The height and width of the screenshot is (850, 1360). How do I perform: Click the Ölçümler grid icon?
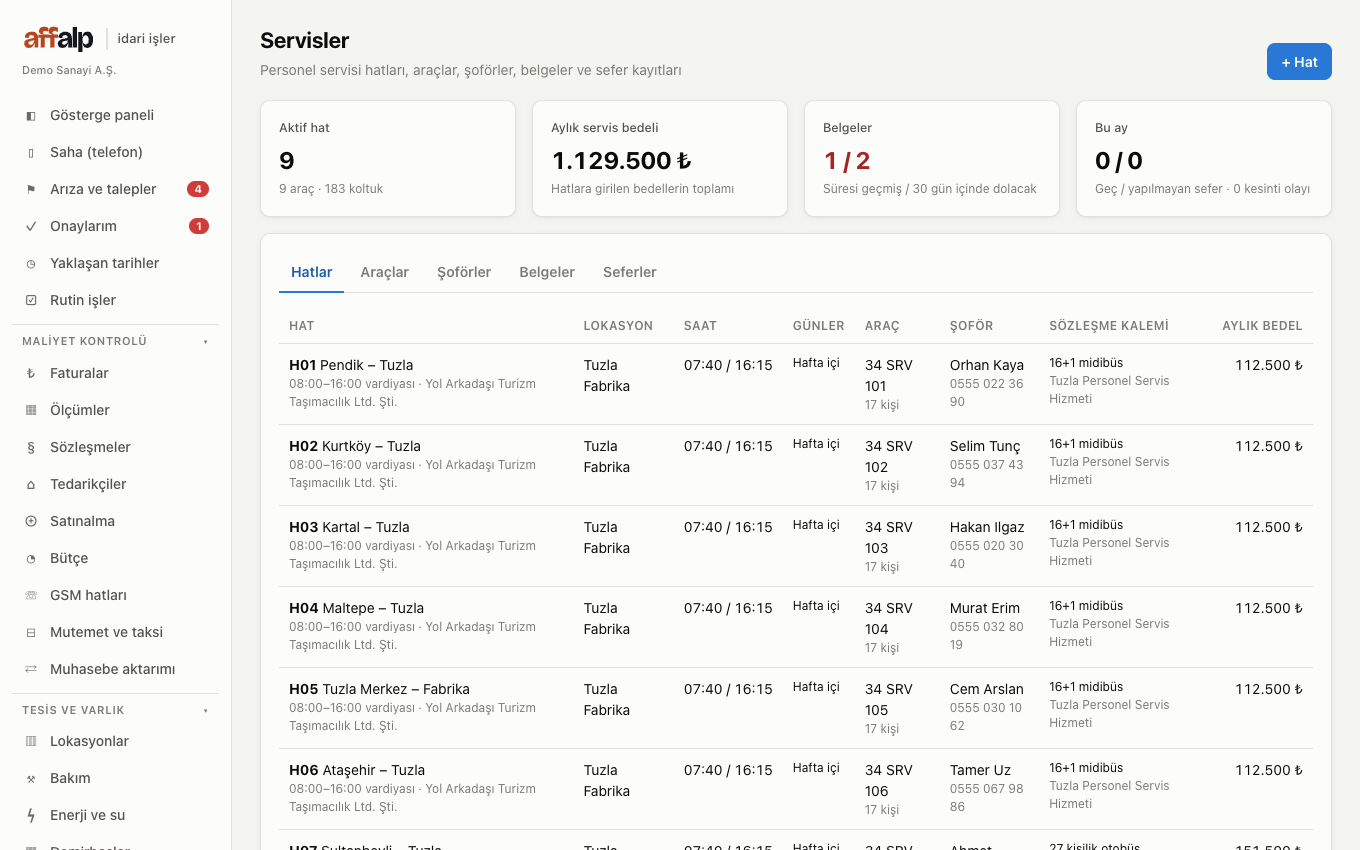click(31, 411)
